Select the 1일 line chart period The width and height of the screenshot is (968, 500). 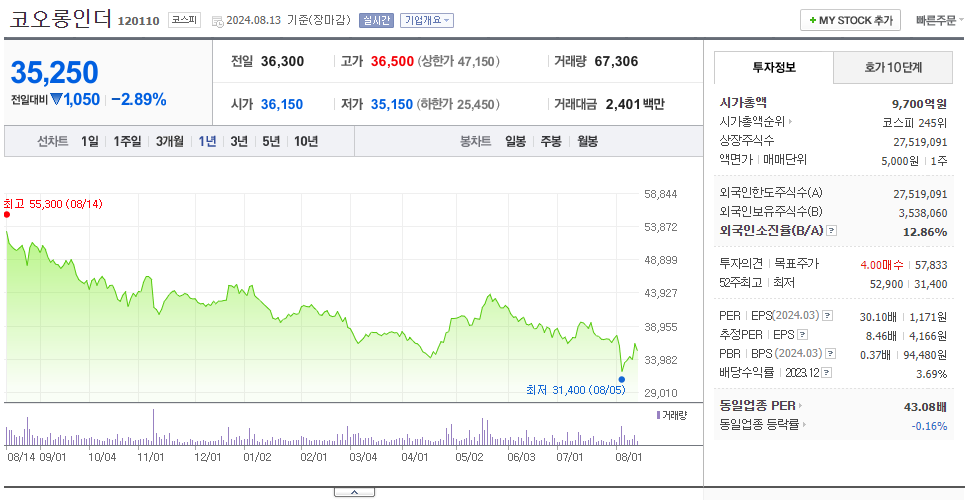coord(90,141)
